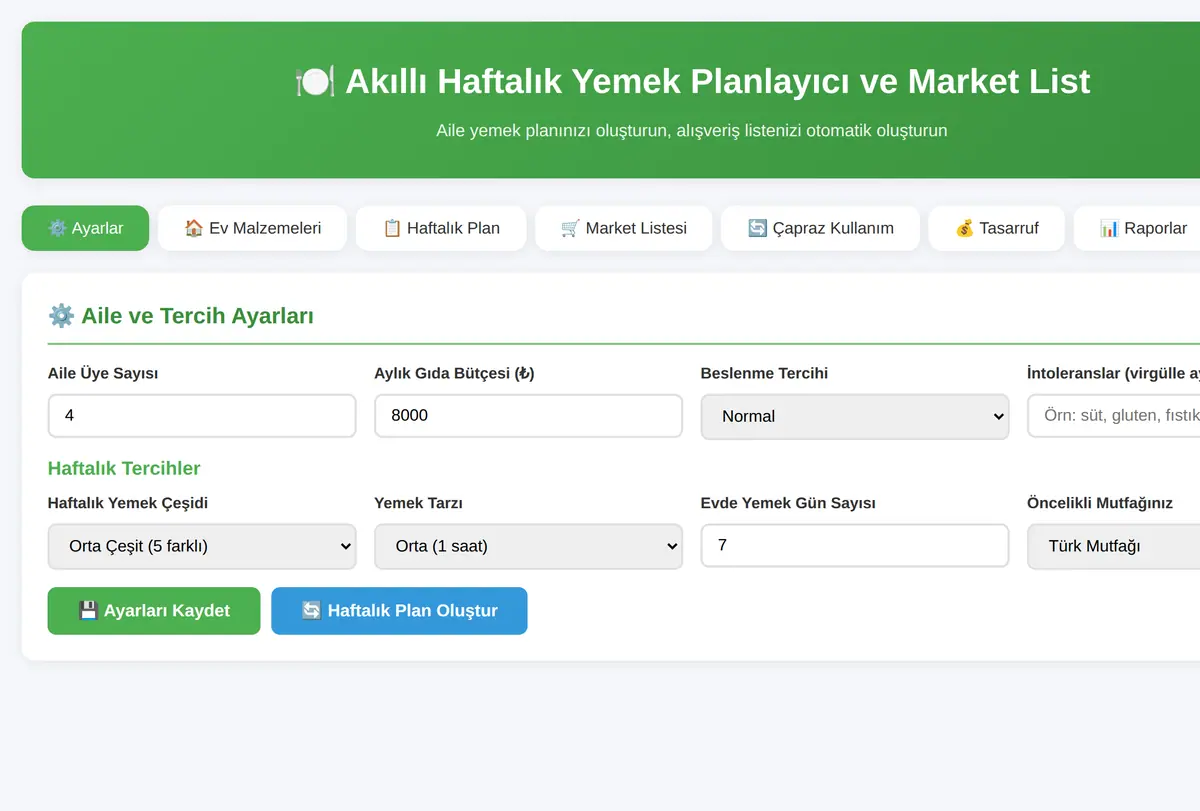Open the Haftalık Plan tab
The width and height of the screenshot is (1200, 811).
point(441,228)
